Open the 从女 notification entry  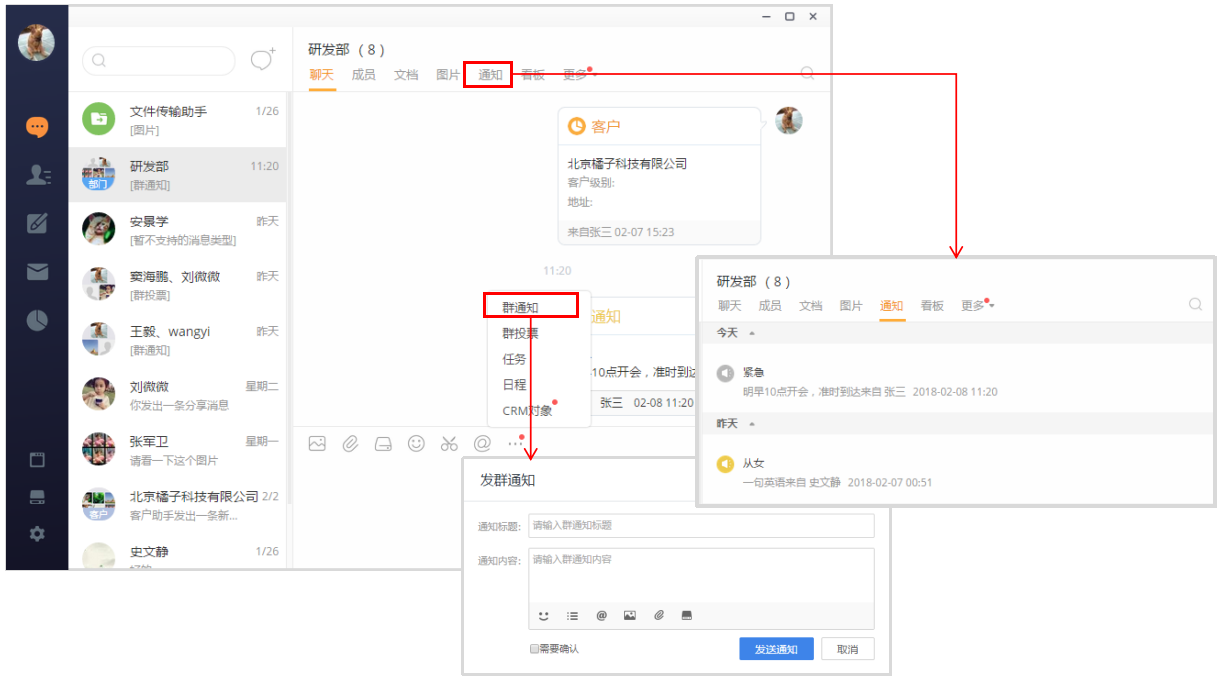click(x=955, y=472)
